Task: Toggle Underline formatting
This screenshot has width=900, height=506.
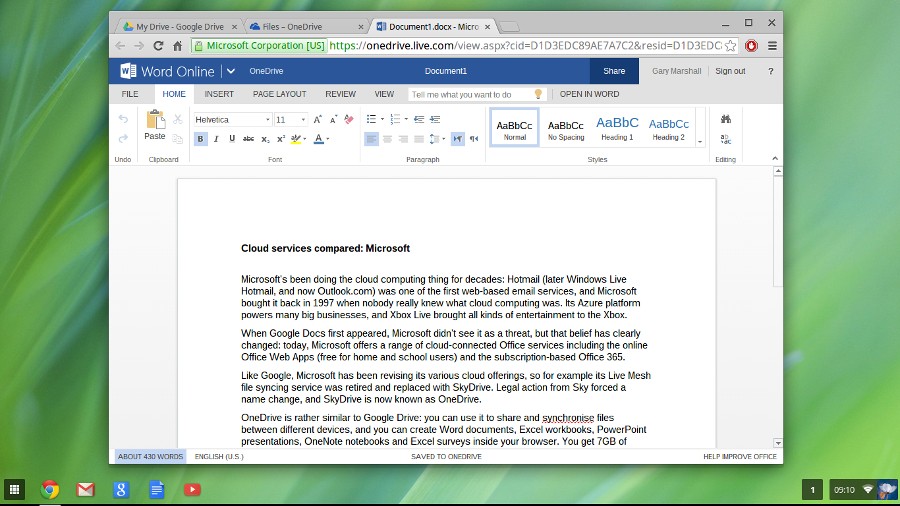Action: click(232, 139)
